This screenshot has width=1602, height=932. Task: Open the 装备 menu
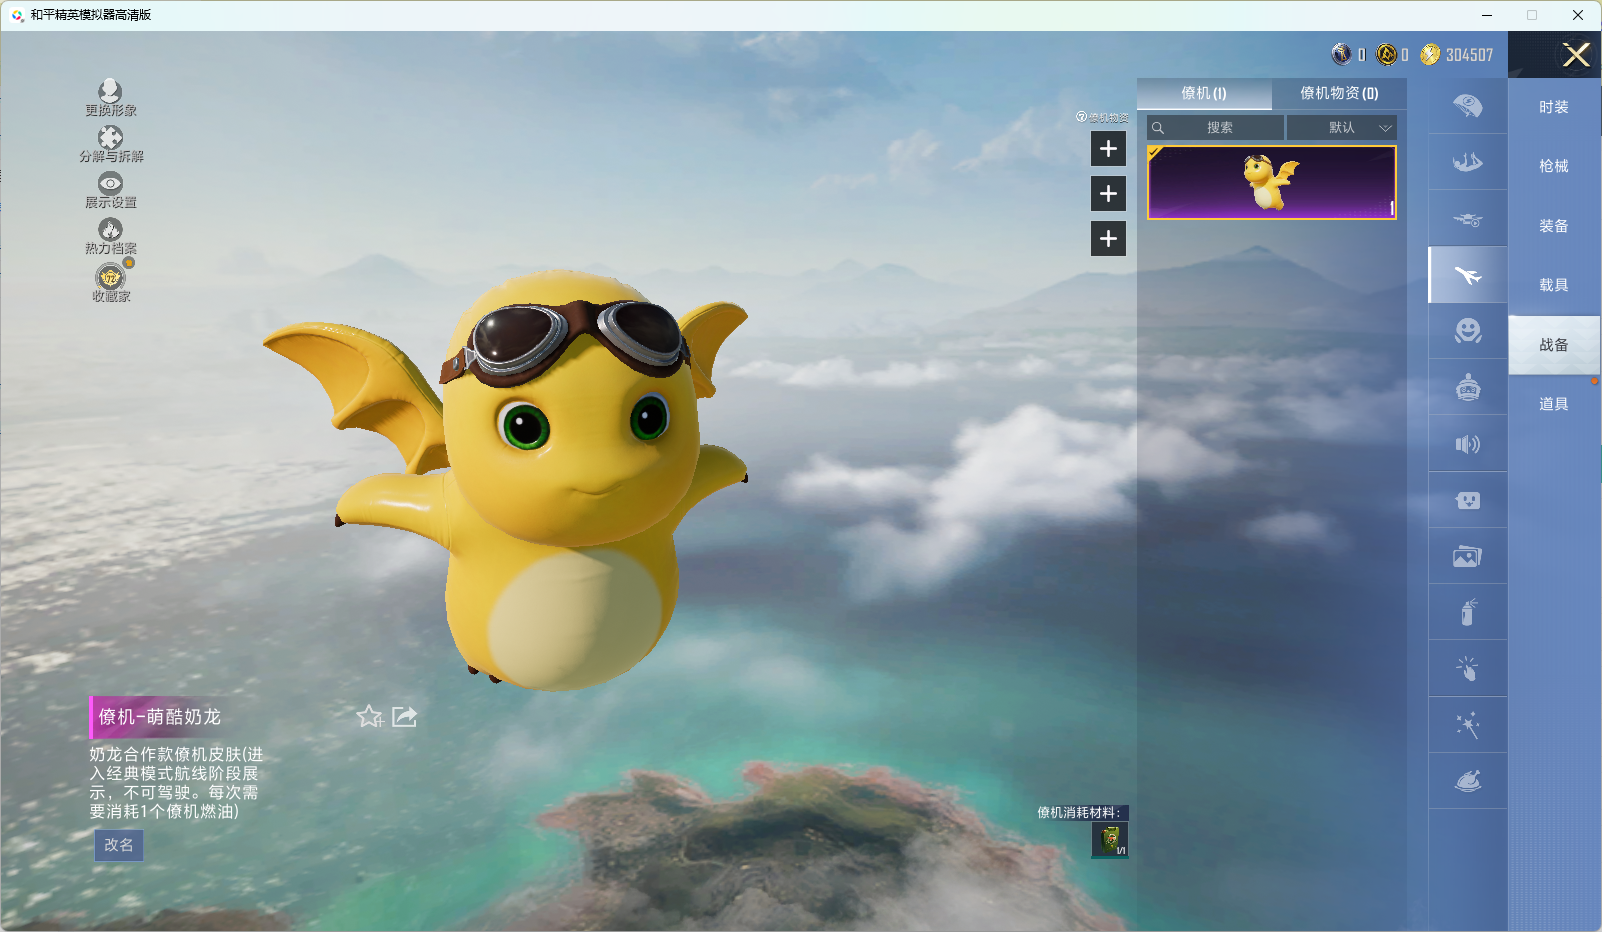click(x=1554, y=226)
